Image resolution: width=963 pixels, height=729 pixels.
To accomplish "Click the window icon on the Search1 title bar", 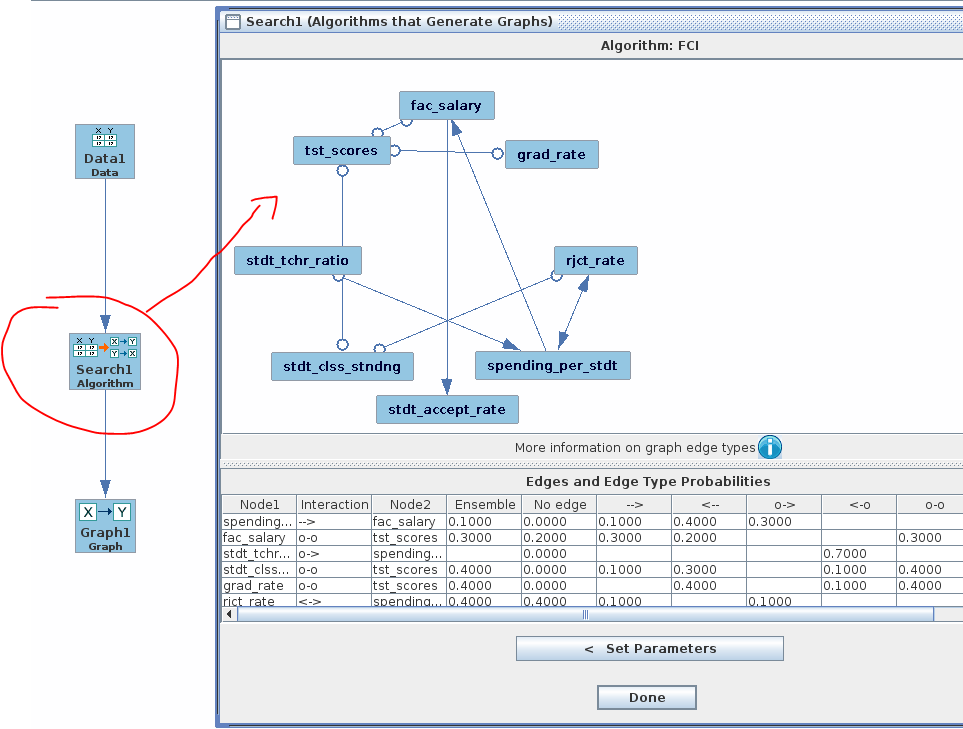I will 232,21.
